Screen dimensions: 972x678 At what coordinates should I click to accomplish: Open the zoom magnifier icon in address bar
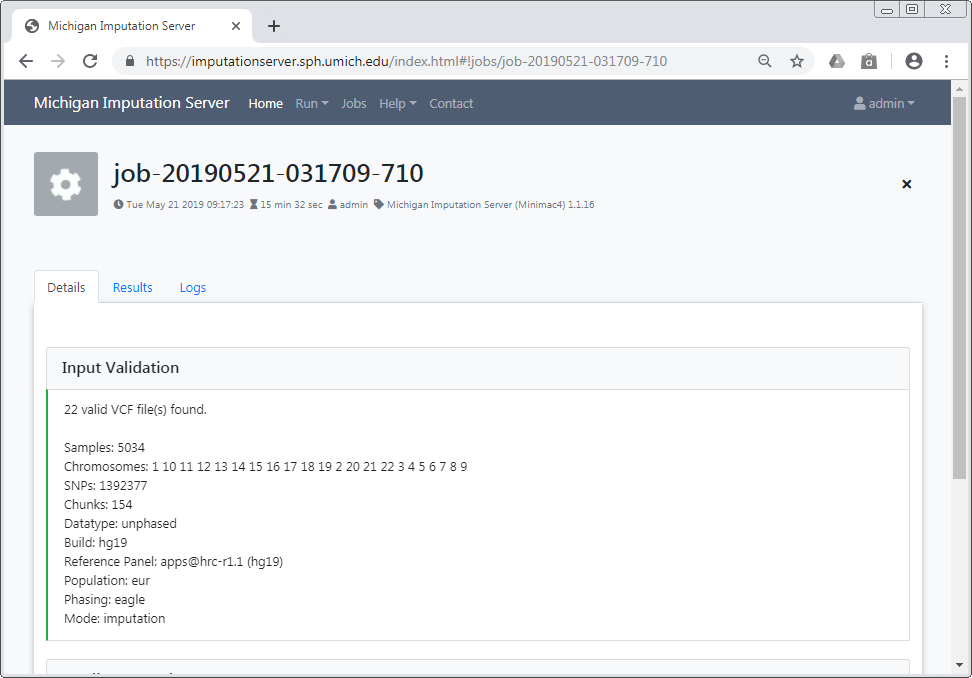coord(765,61)
